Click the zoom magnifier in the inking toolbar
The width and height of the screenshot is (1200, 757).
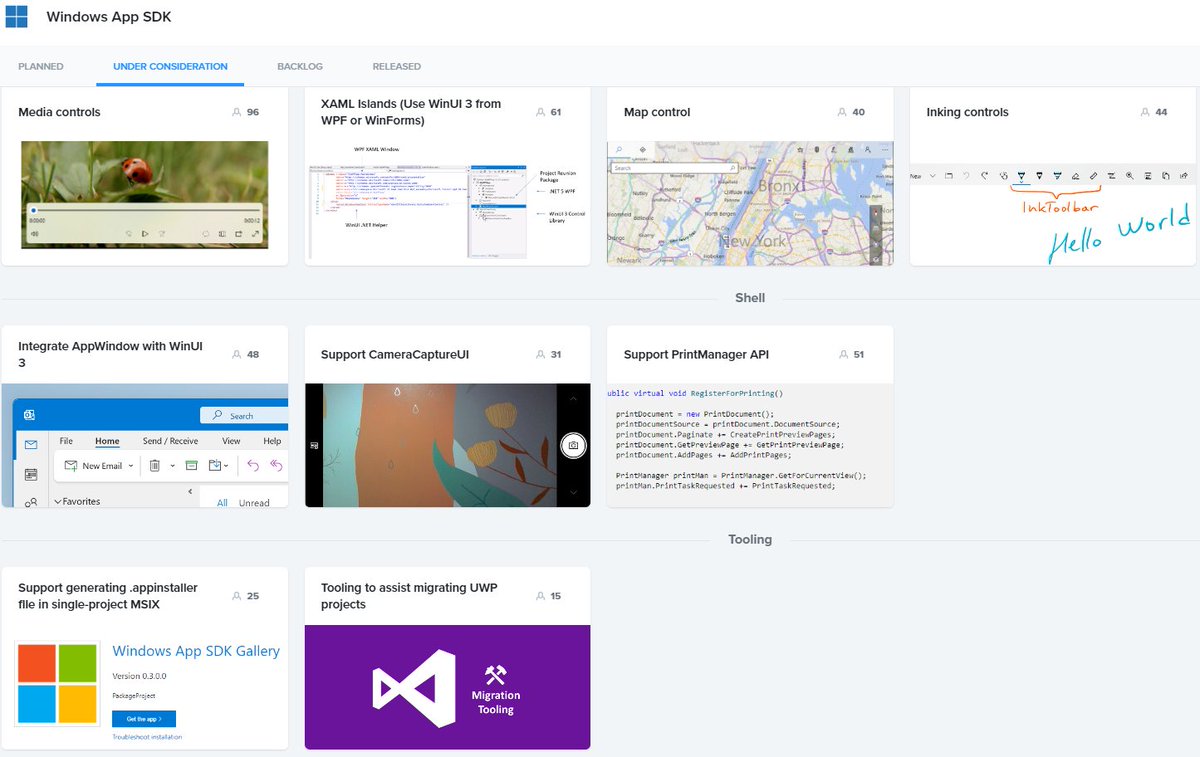[x=1129, y=176]
